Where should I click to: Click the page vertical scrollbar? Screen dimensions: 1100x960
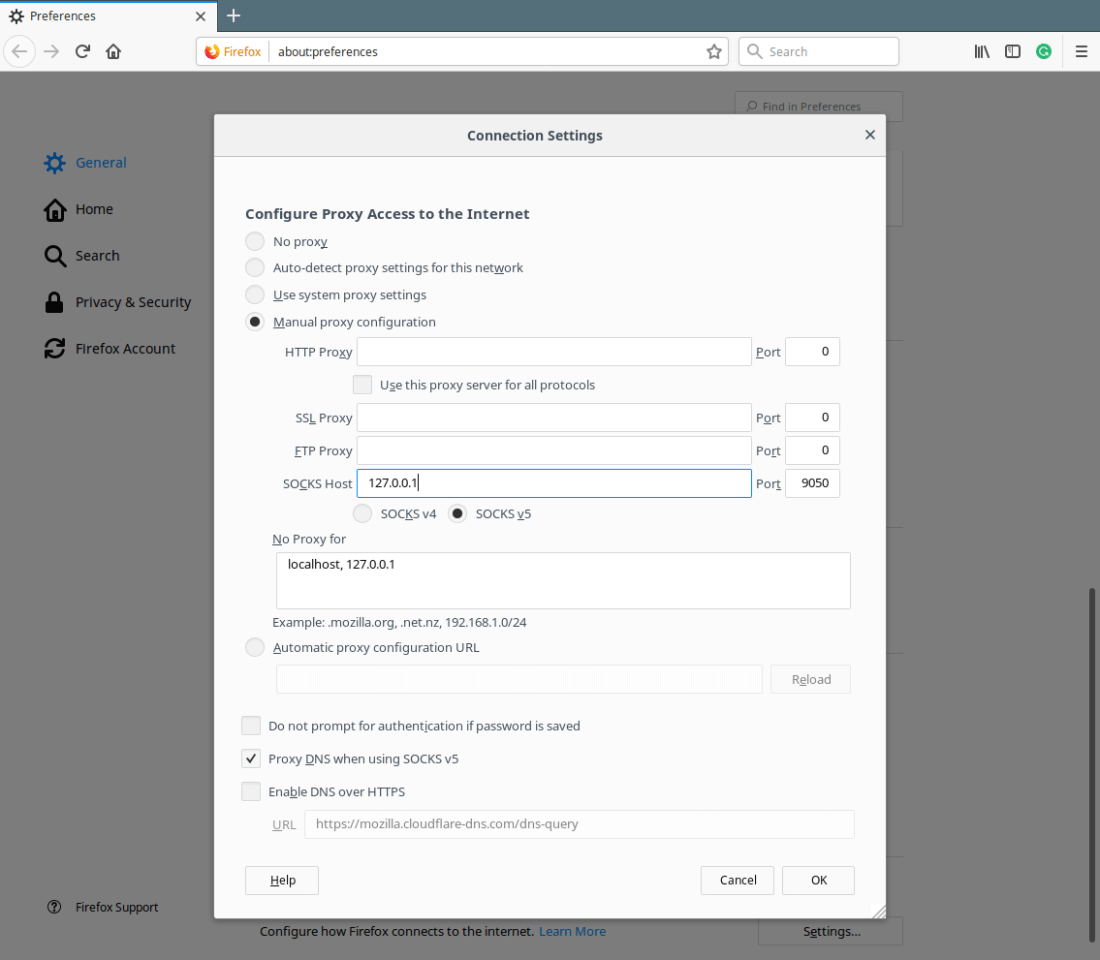(x=1092, y=765)
